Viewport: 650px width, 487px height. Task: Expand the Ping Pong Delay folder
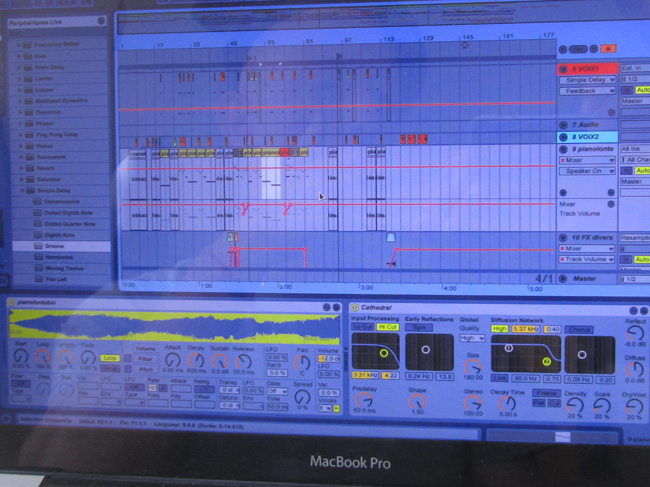point(19,135)
